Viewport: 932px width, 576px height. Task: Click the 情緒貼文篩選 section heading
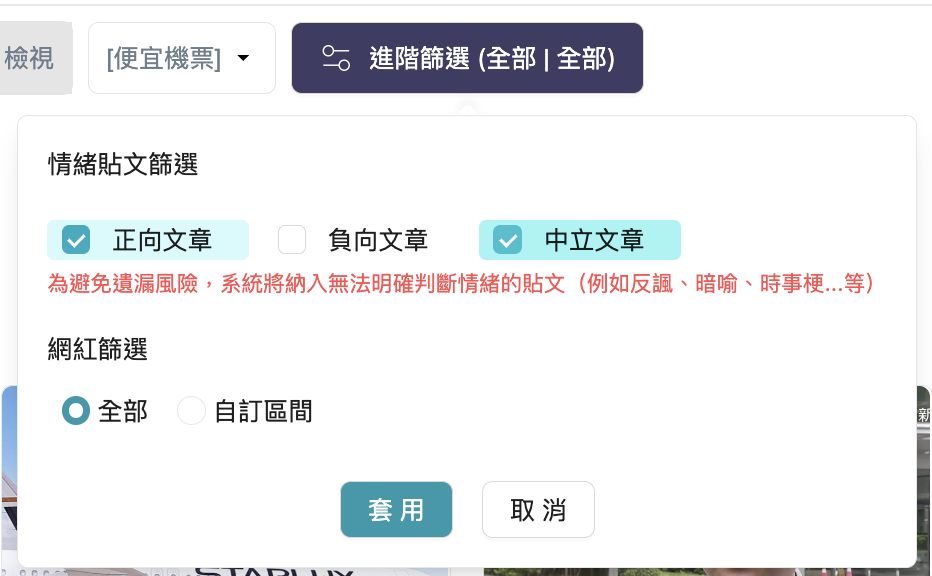point(123,165)
